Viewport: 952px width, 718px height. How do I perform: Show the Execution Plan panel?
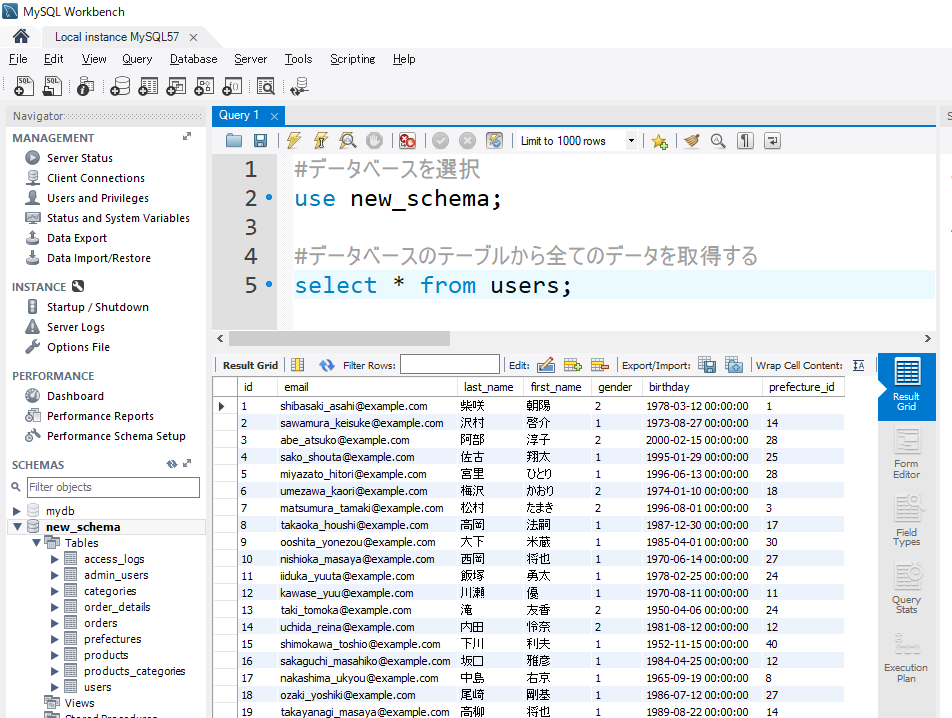(x=906, y=657)
